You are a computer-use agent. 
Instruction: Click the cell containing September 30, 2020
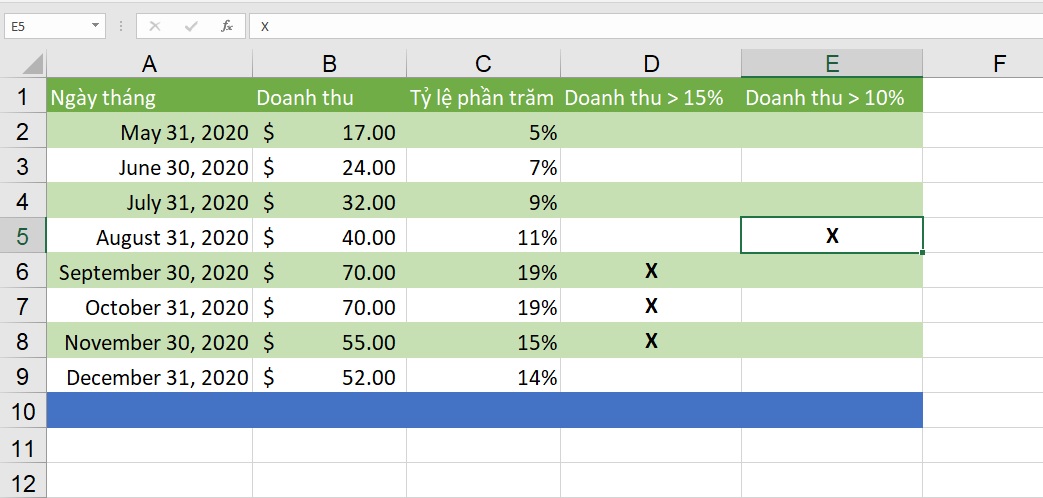[x=149, y=272]
